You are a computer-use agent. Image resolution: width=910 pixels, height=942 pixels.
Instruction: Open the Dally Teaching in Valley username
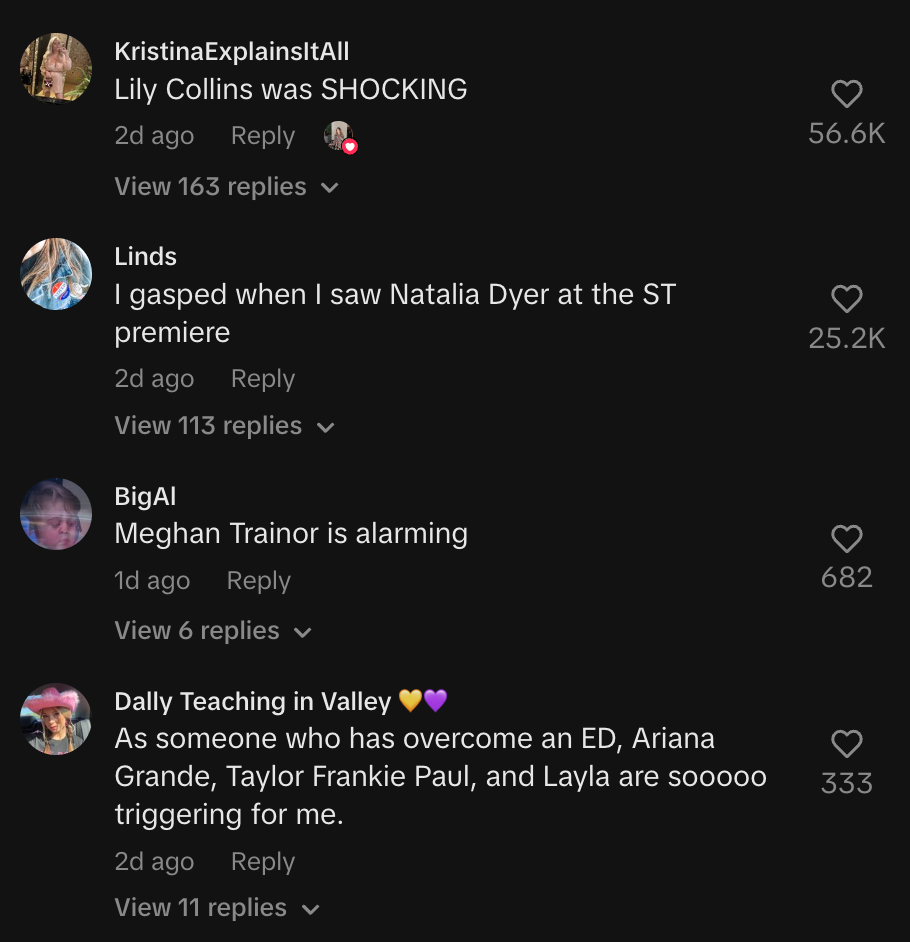tap(252, 702)
